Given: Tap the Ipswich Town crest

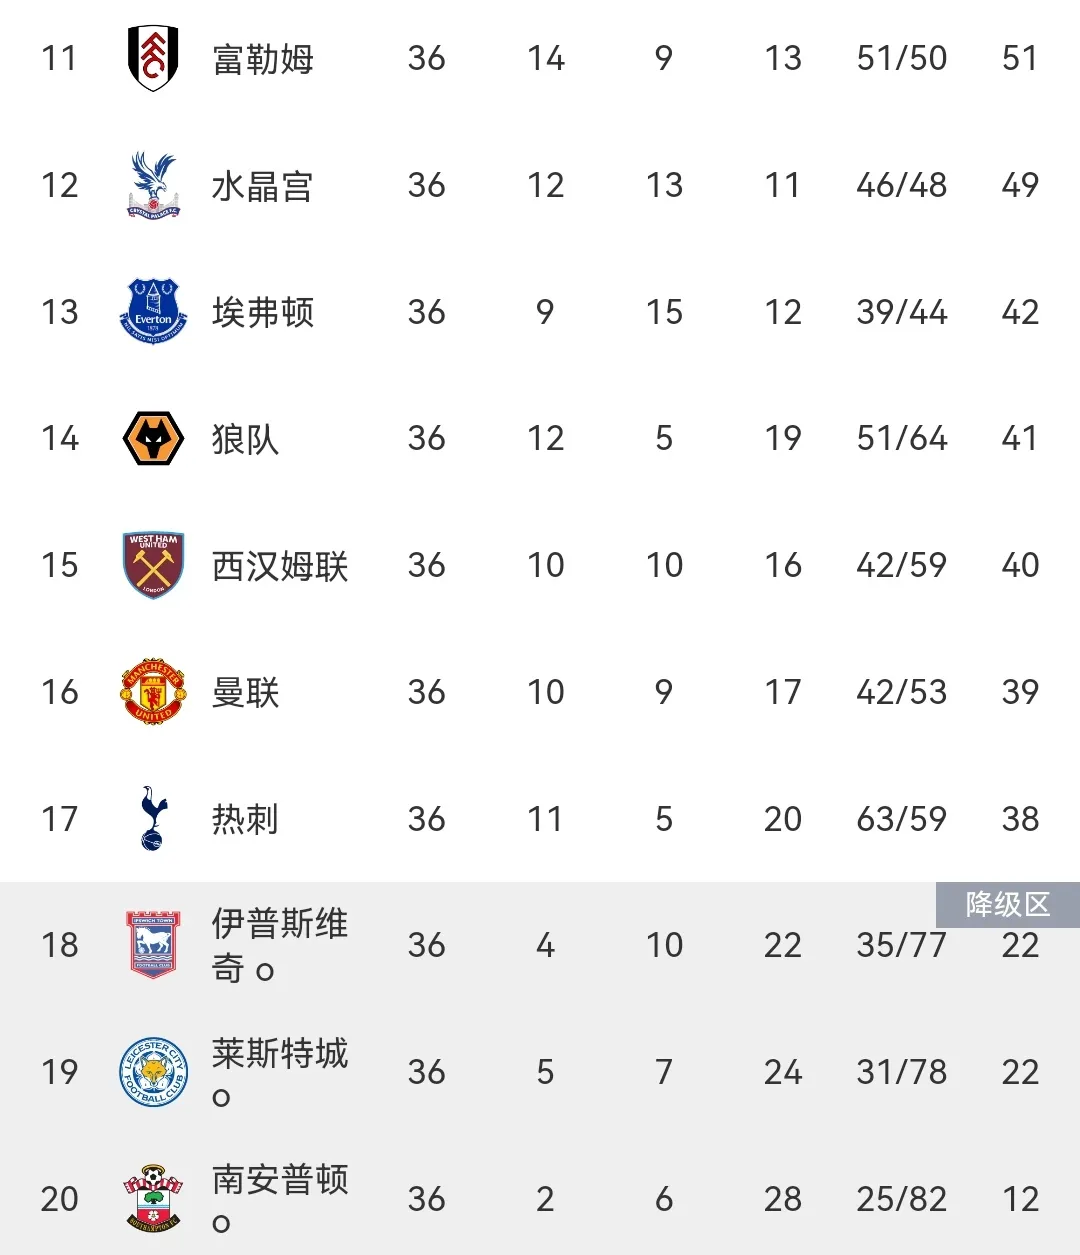Looking at the screenshot, I should point(153,944).
